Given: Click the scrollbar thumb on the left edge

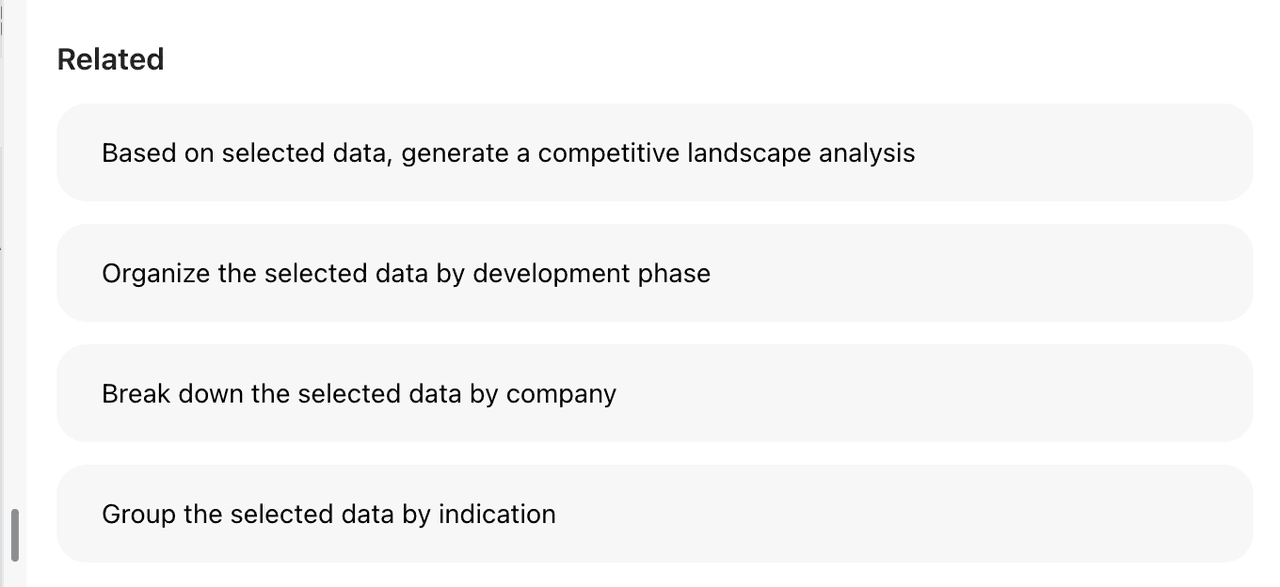Looking at the screenshot, I should pos(12,531).
